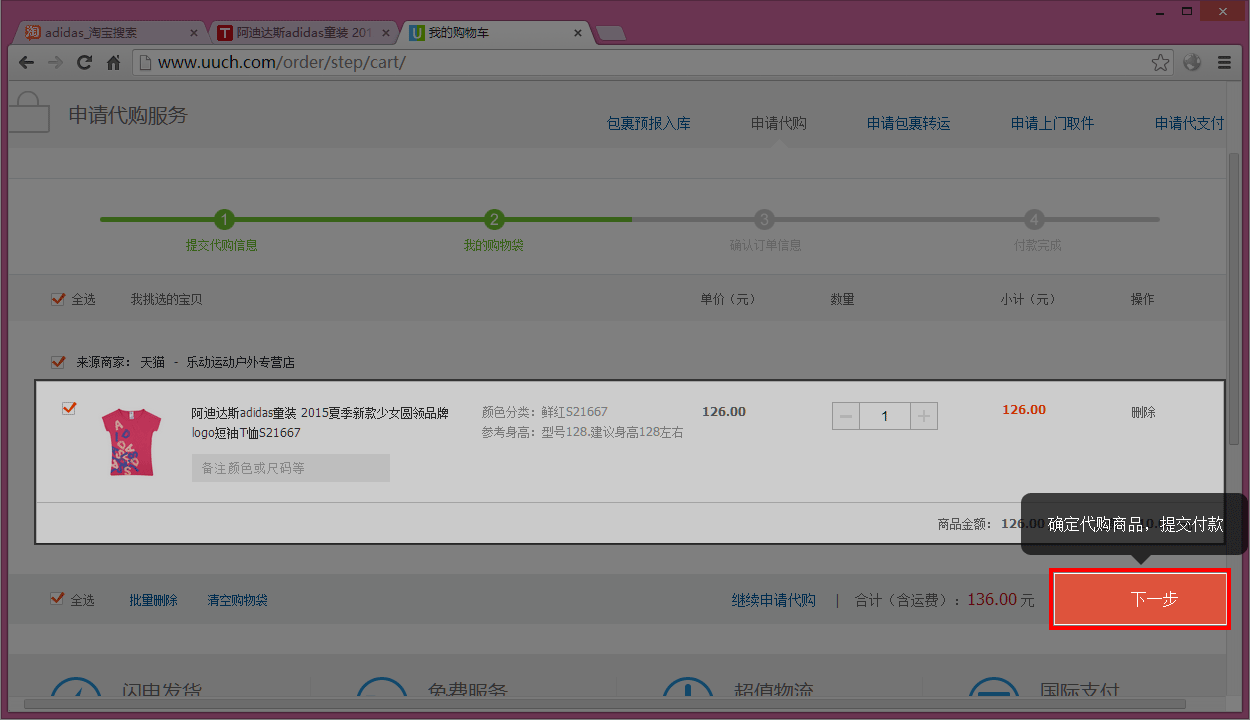The width and height of the screenshot is (1250, 720).
Task: Click the 颜色分类：鲜红S21667 text
Action: 544,412
